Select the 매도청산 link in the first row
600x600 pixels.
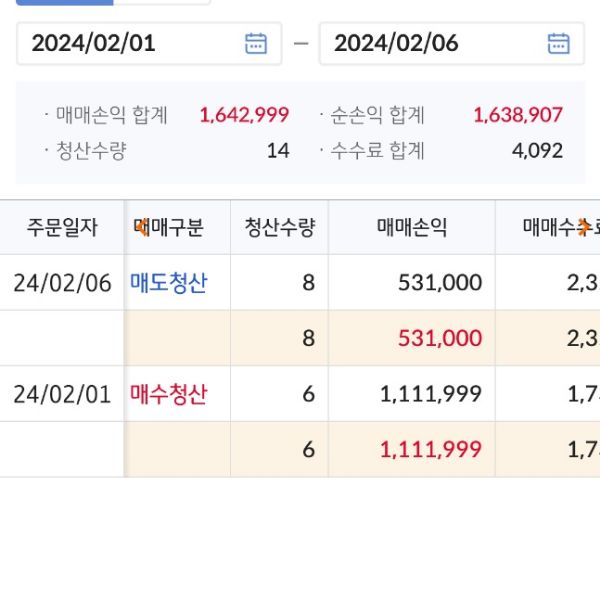[x=169, y=283]
